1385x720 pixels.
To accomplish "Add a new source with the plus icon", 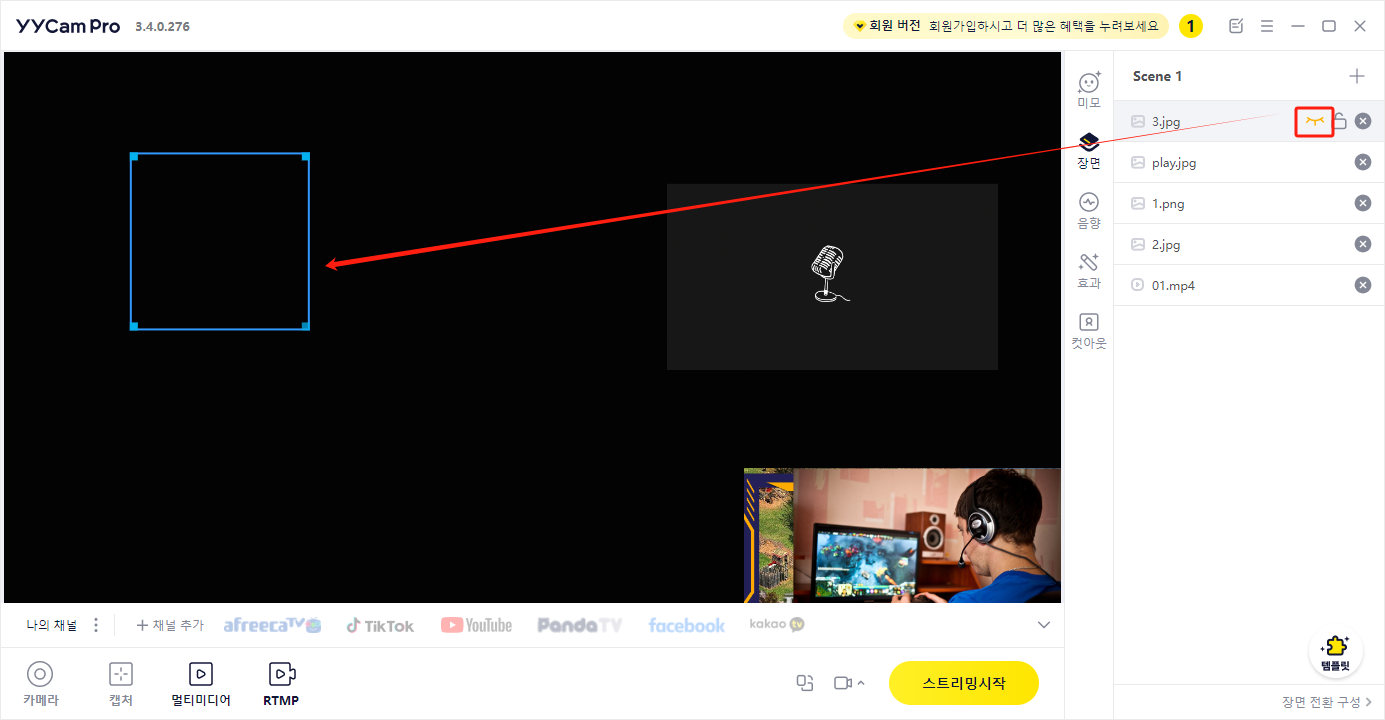I will coord(1357,76).
